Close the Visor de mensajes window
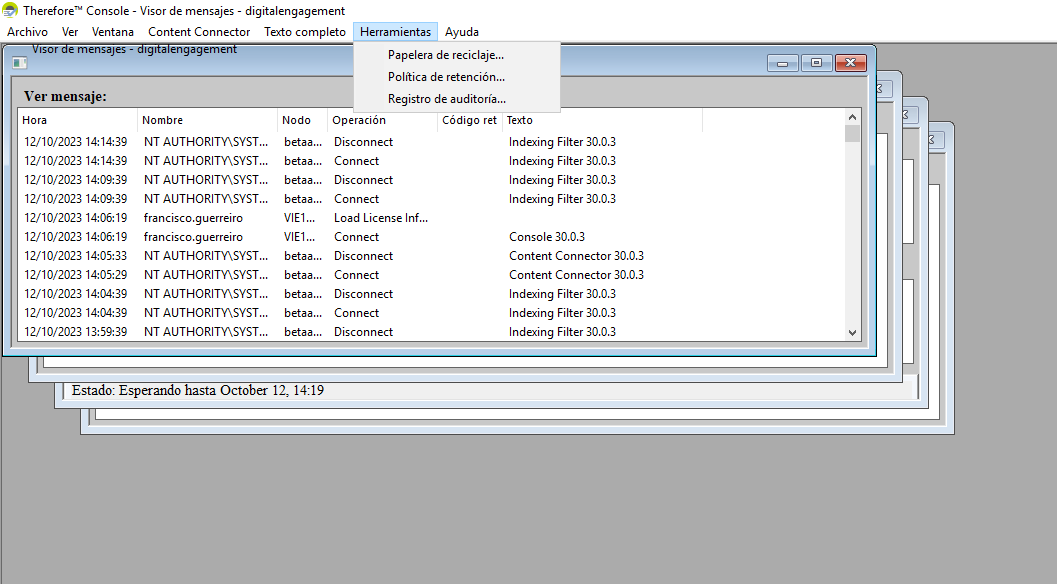The image size is (1057, 584). 851,63
